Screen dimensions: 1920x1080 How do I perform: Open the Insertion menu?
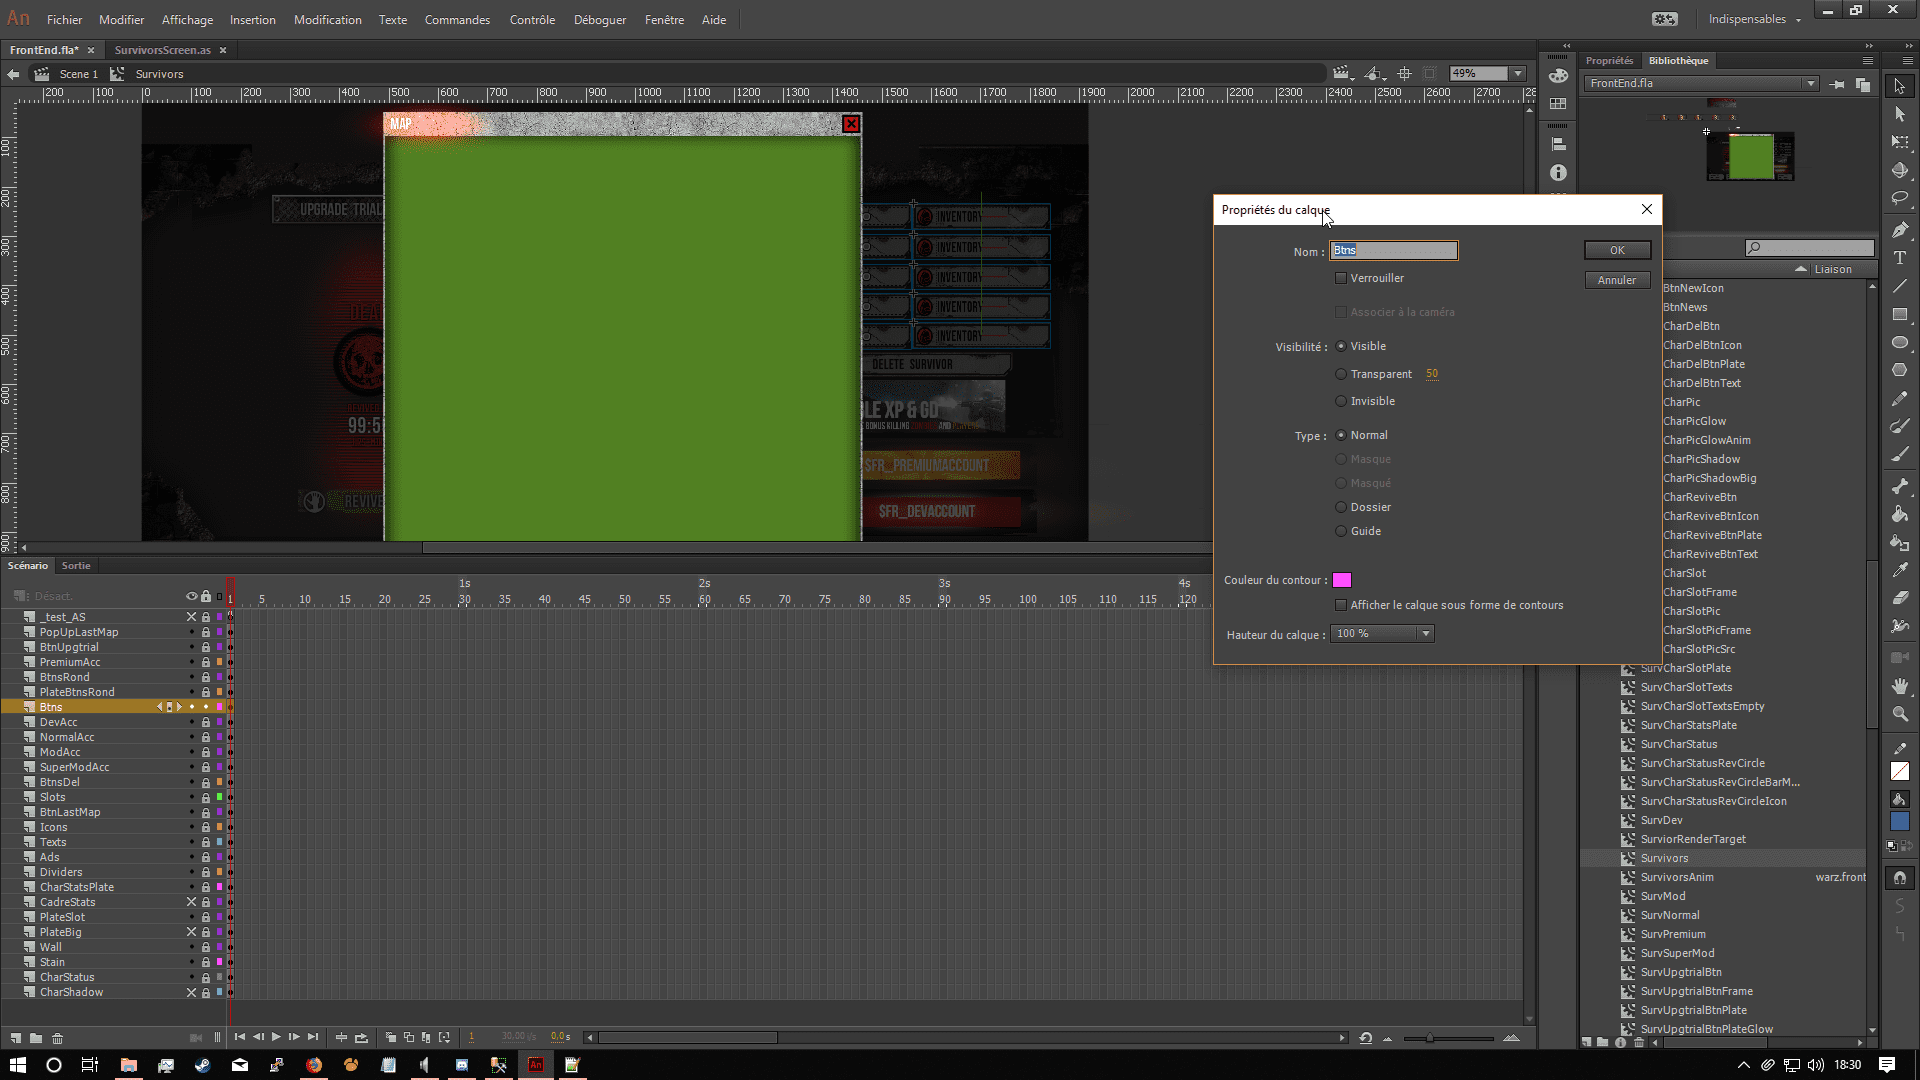coord(252,20)
